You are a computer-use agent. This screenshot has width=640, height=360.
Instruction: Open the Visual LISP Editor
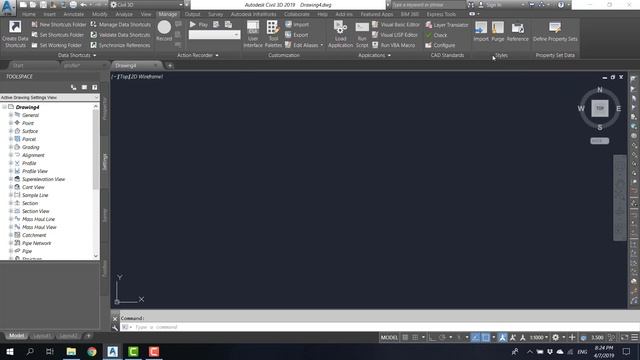(395, 35)
